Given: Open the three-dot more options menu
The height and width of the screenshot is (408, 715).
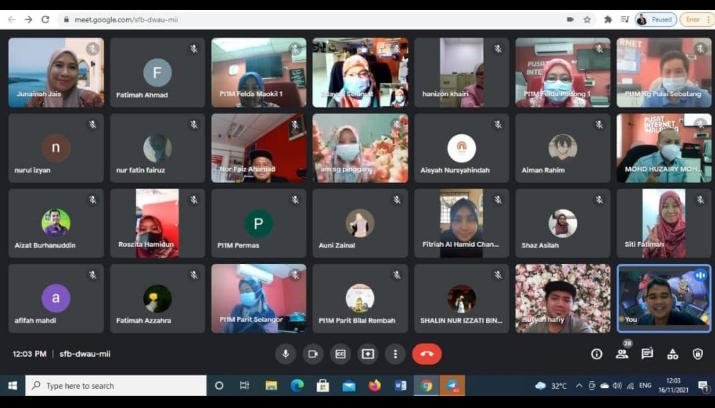Looking at the screenshot, I should click(395, 354).
